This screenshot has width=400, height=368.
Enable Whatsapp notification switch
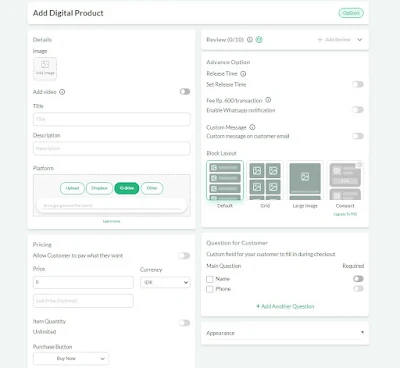pos(358,110)
